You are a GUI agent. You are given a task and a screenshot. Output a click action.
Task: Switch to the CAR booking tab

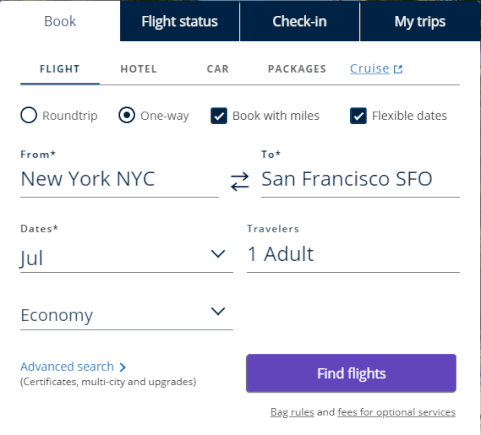[x=218, y=69]
